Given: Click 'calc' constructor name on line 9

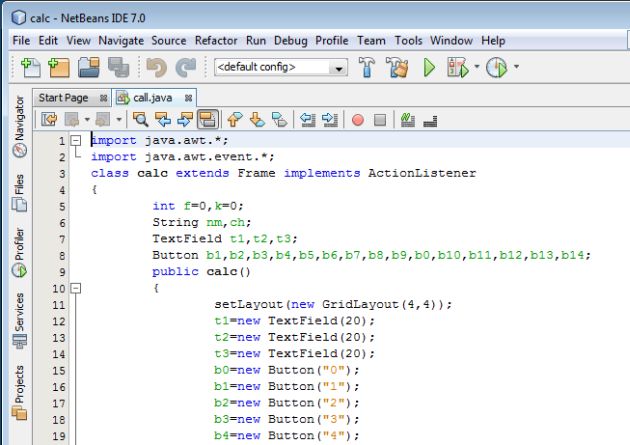Looking at the screenshot, I should click(221, 271).
